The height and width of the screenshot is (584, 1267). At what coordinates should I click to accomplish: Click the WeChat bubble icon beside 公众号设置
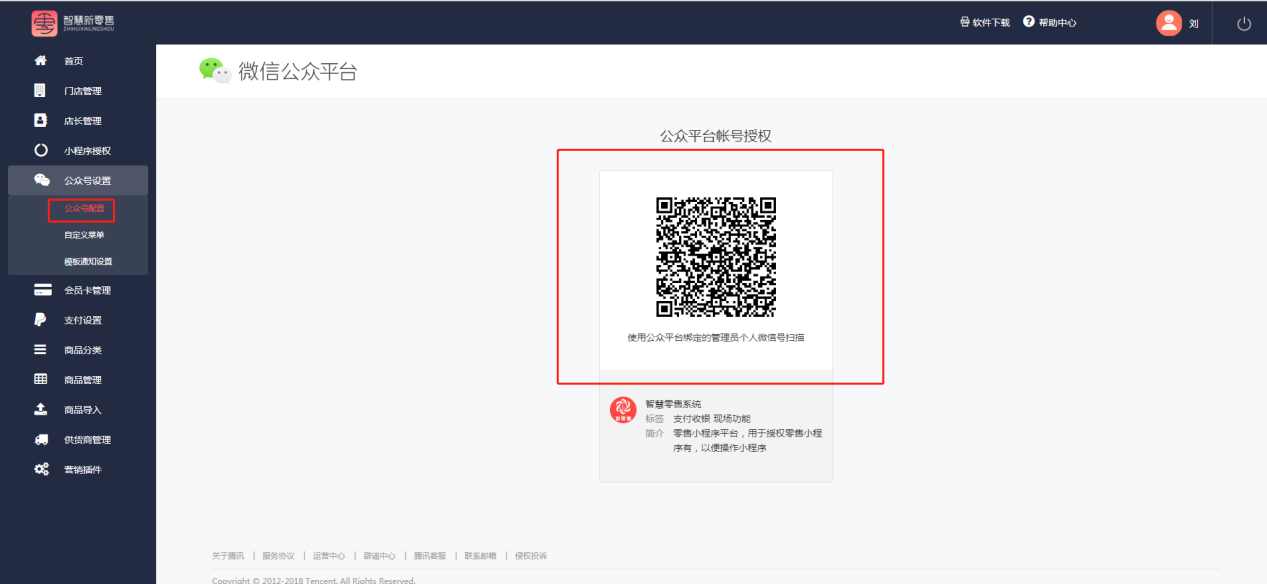pos(42,180)
